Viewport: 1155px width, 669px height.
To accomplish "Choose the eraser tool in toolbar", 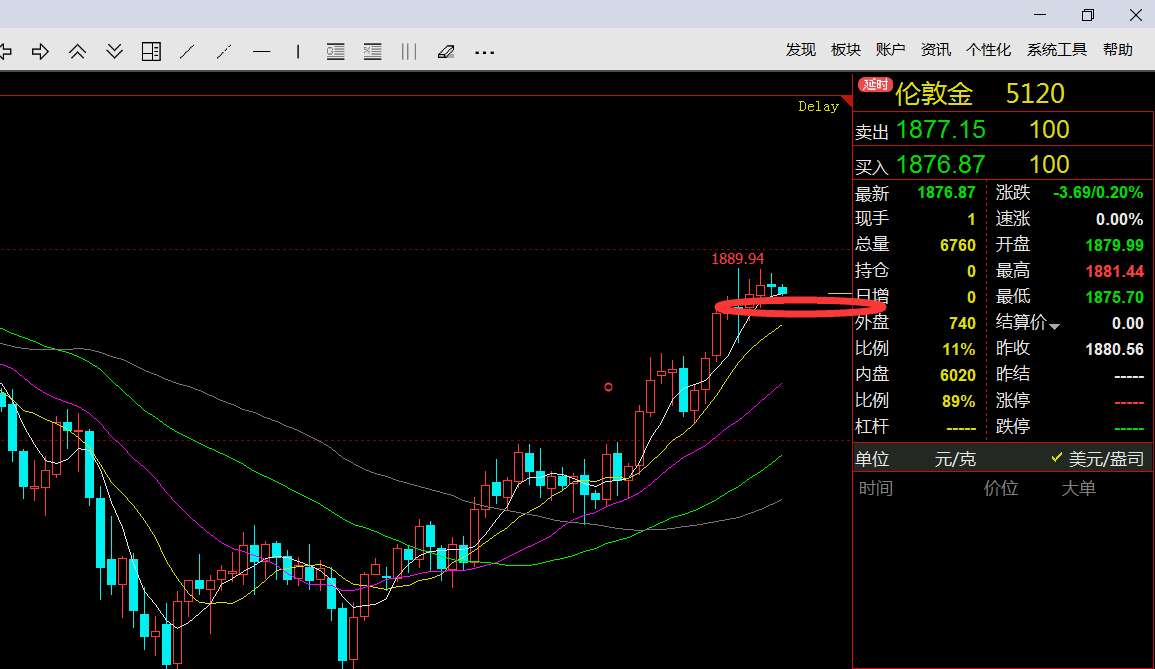I will click(446, 51).
